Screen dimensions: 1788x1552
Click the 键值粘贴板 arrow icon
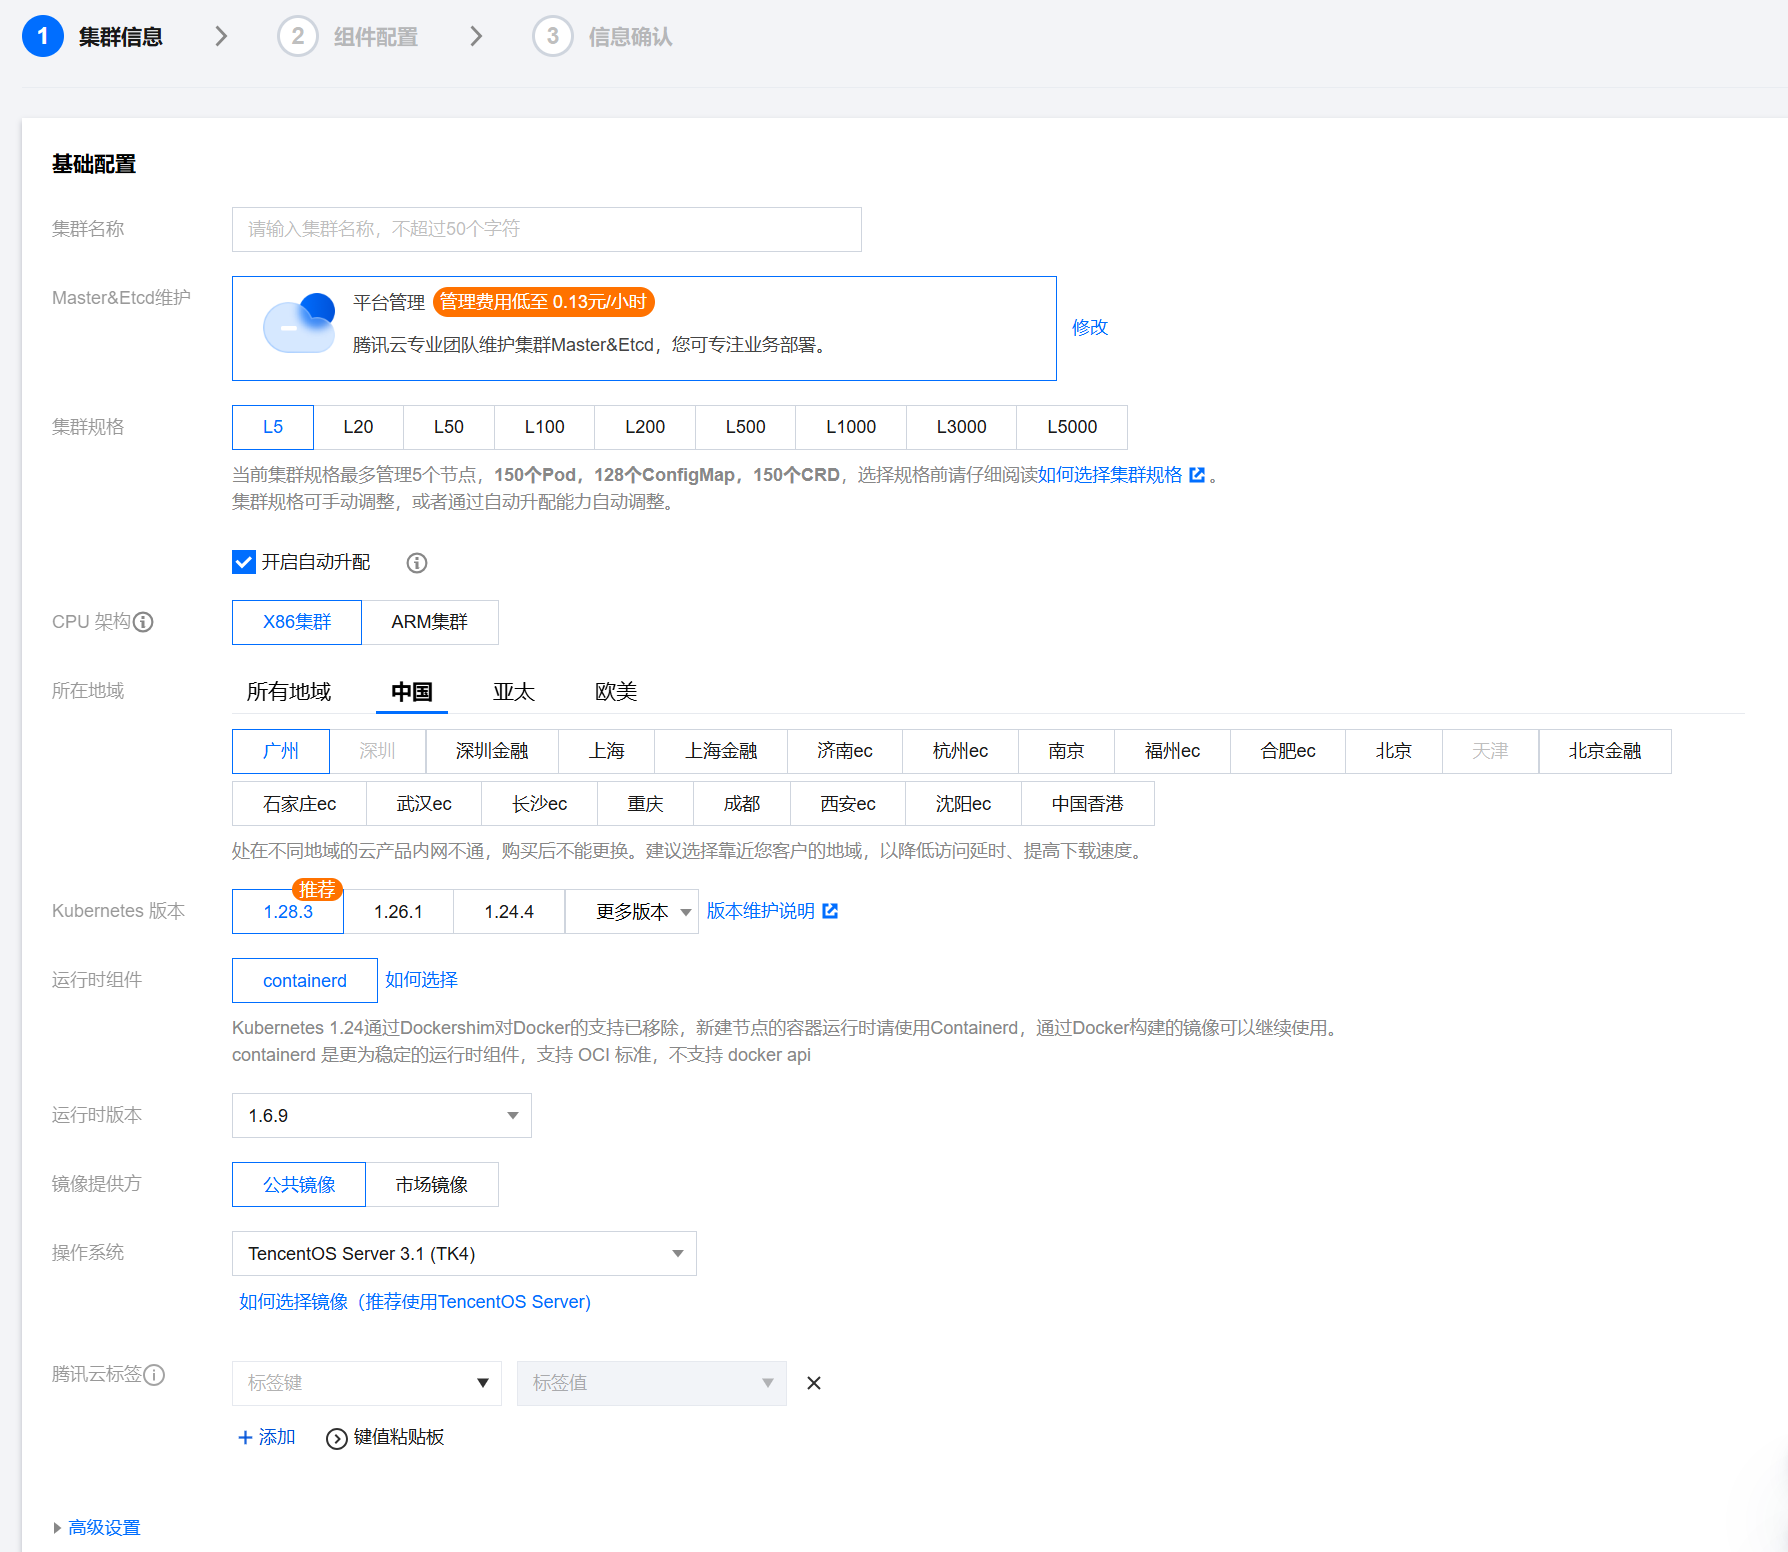(337, 1438)
